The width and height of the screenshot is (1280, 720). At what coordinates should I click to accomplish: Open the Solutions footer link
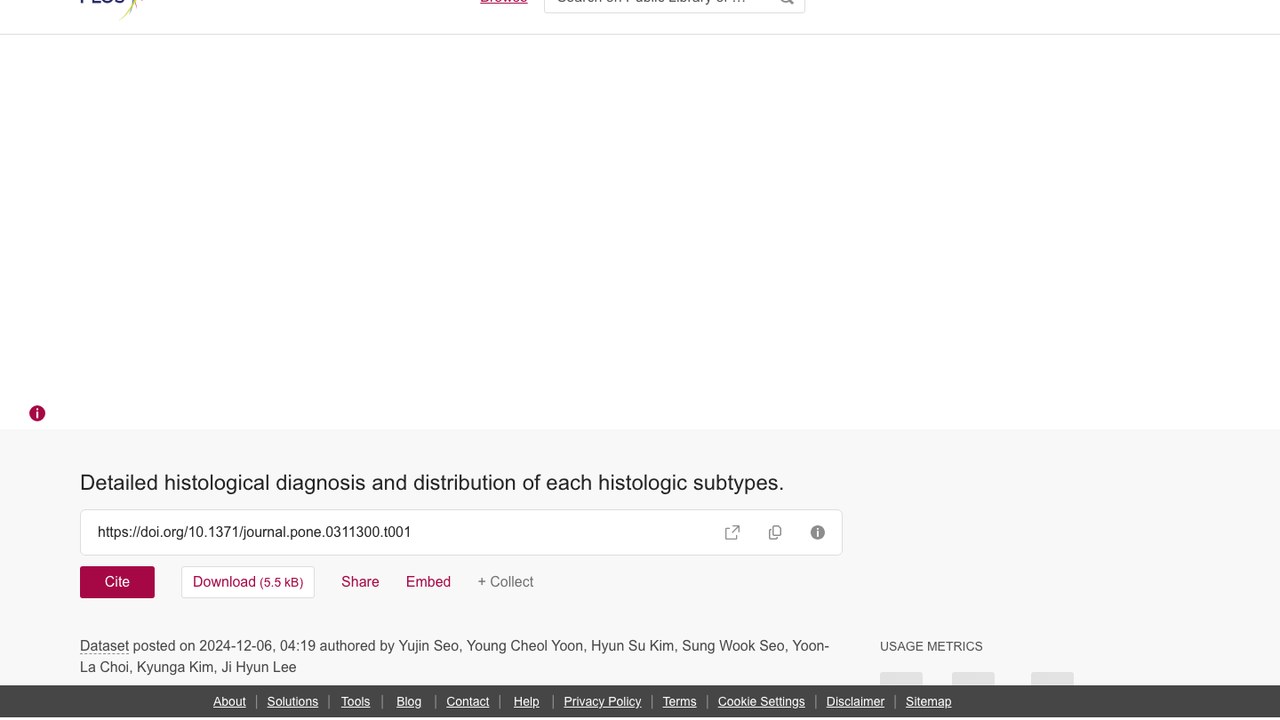[x=292, y=701]
